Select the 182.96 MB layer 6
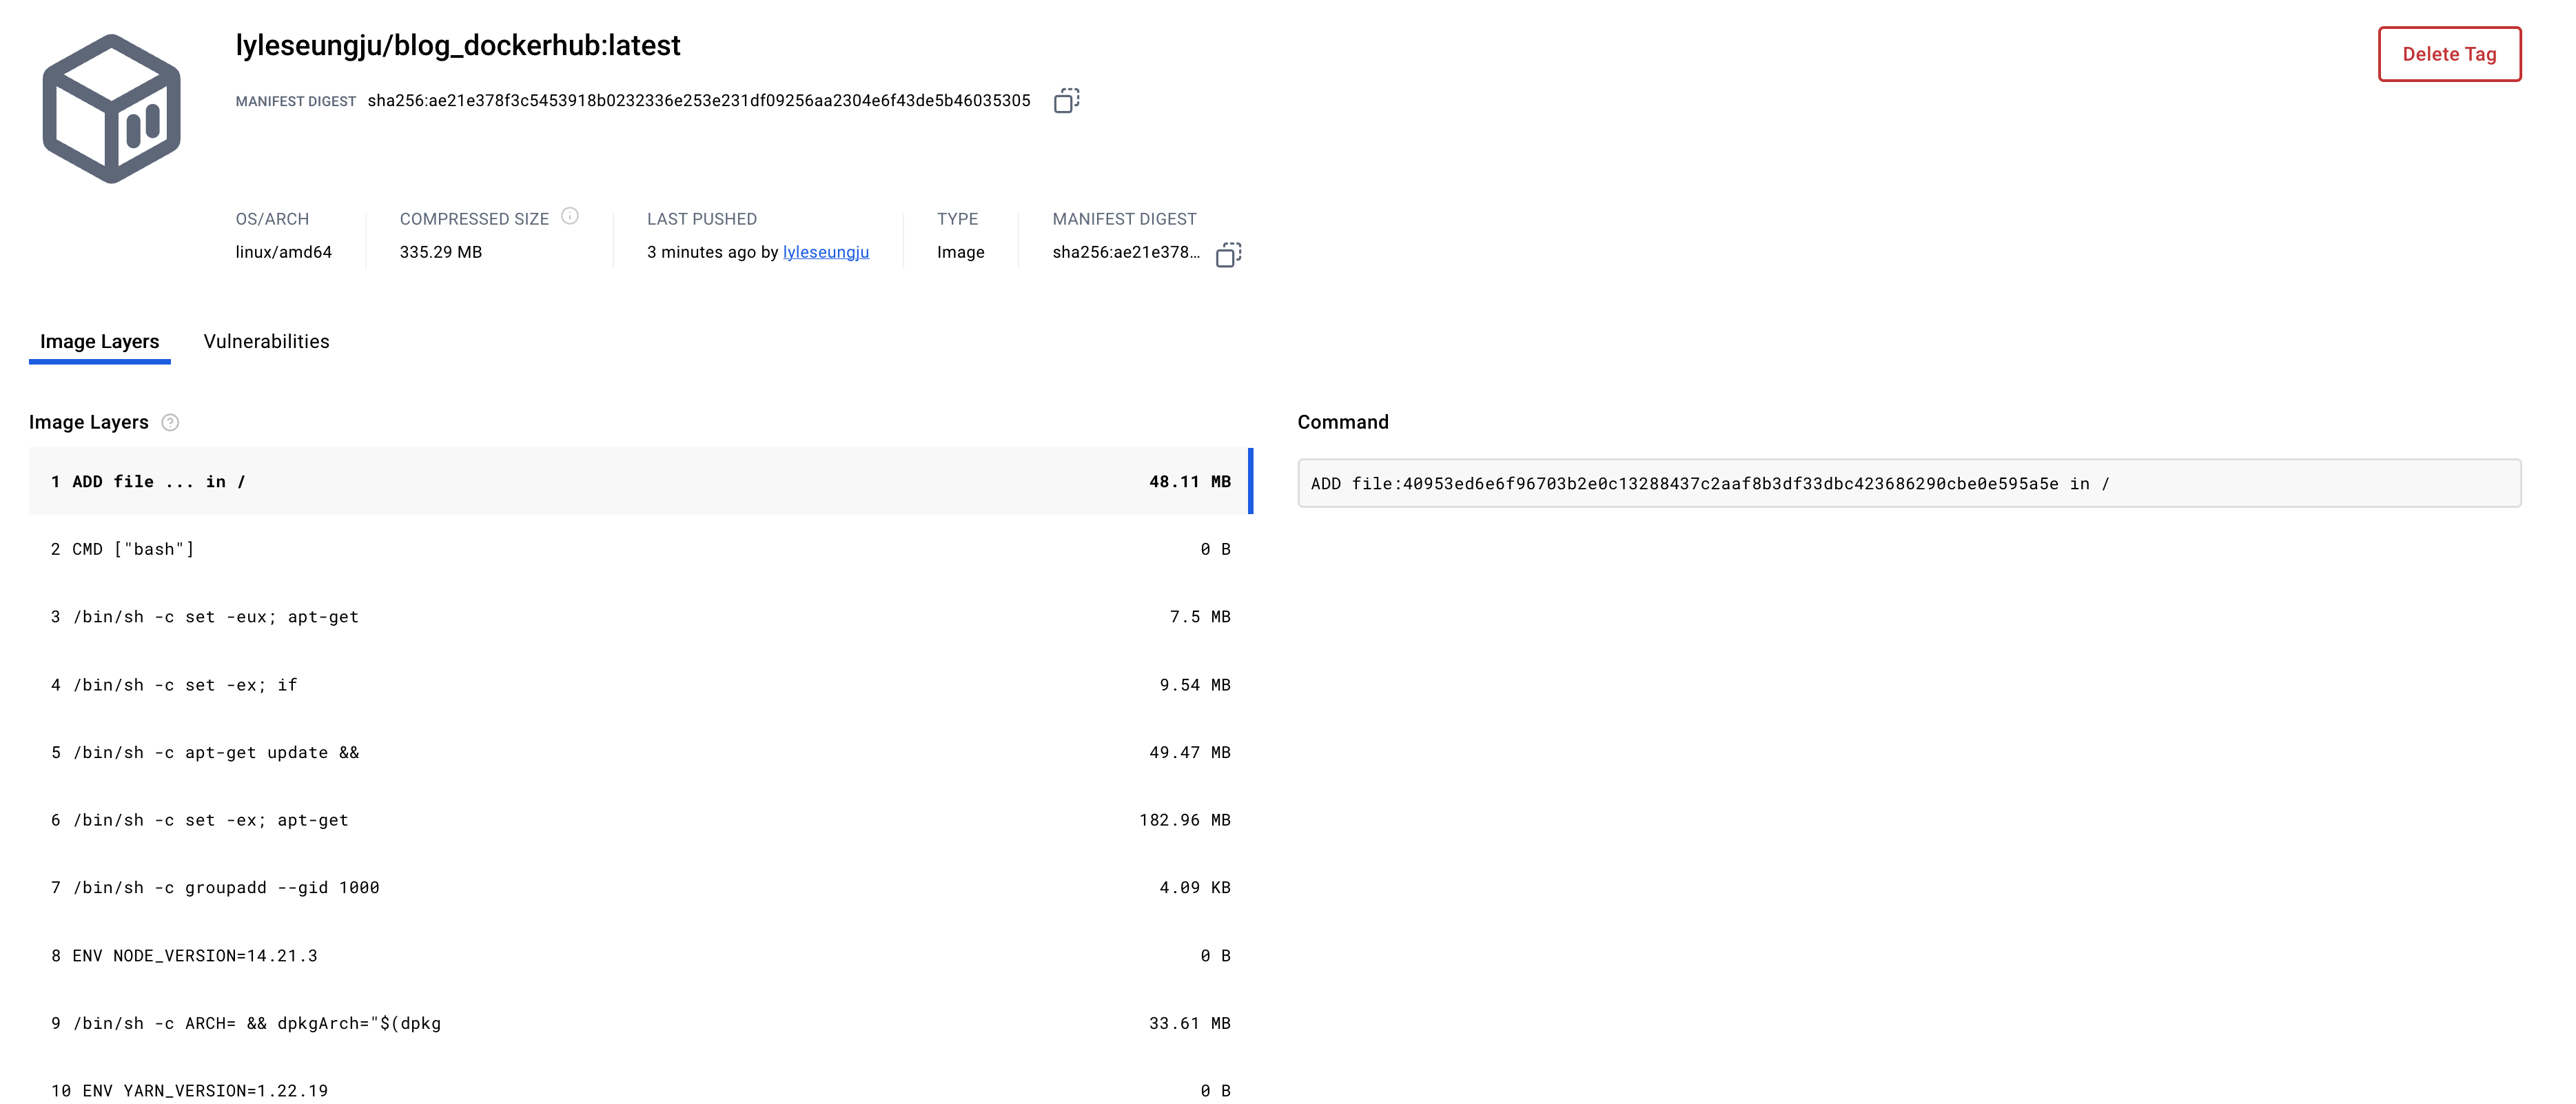This screenshot has width=2576, height=1104. (x=640, y=820)
